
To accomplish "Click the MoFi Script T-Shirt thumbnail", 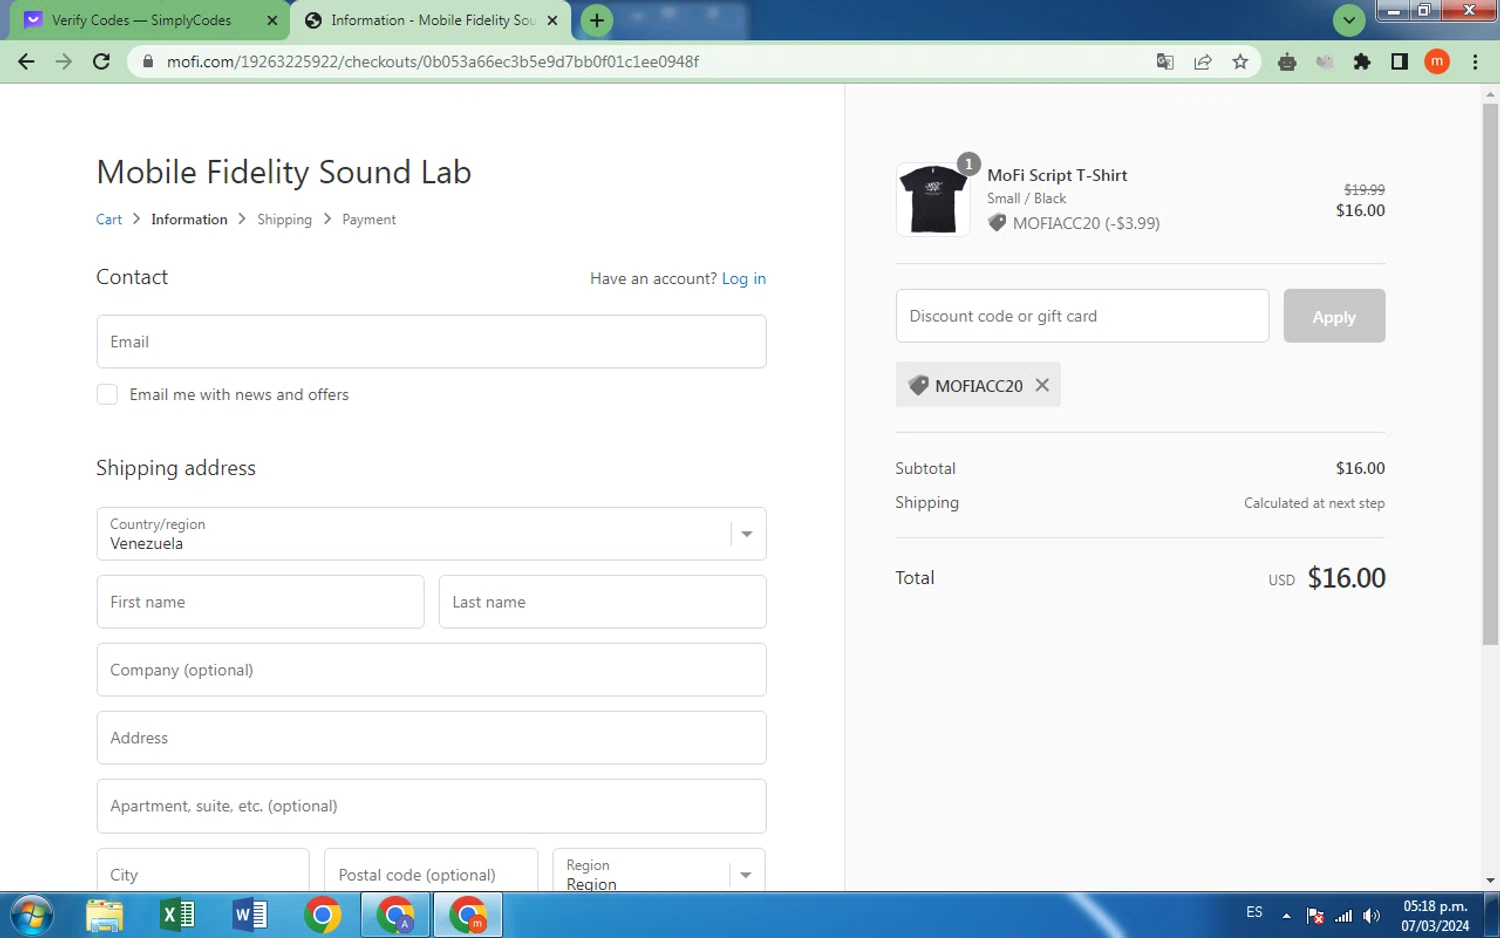I will [x=933, y=199].
